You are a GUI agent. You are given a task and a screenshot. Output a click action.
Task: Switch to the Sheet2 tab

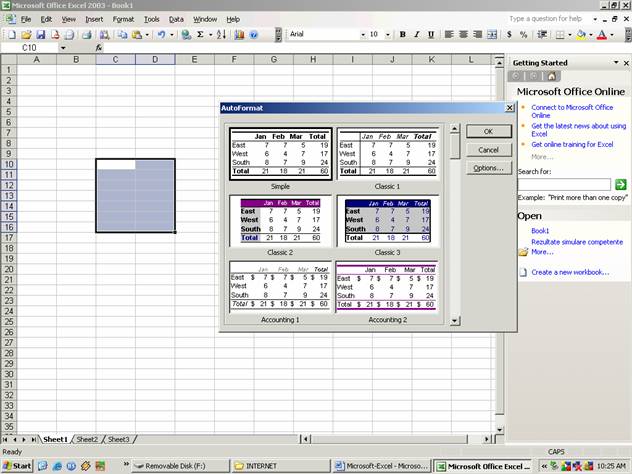click(x=87, y=439)
